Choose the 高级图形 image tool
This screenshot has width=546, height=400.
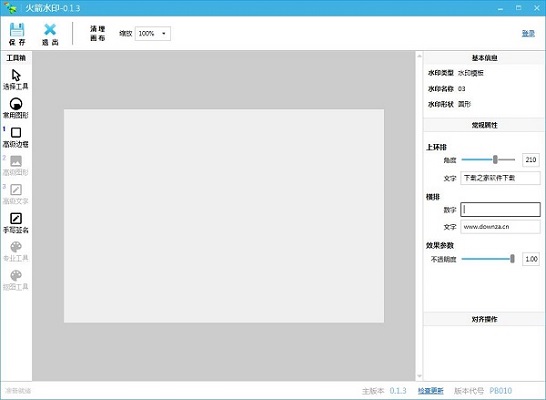tap(16, 161)
